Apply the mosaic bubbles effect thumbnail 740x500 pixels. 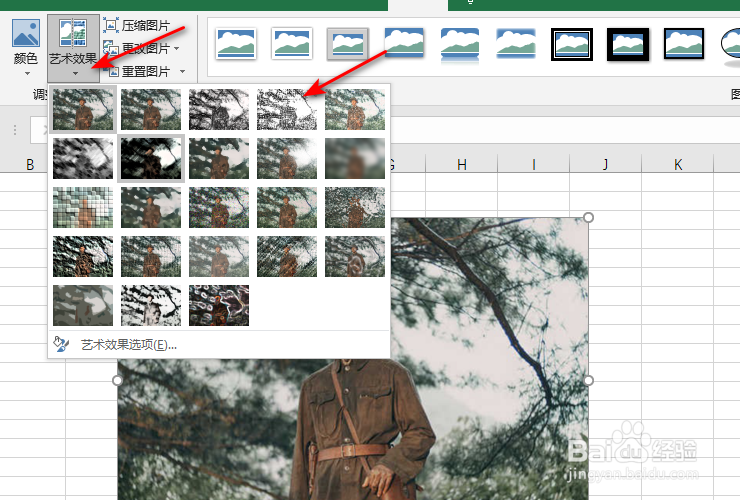pos(83,208)
